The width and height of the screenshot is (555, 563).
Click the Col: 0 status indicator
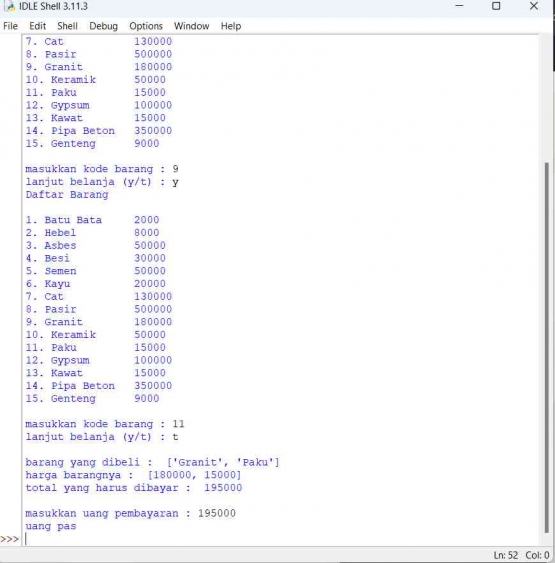point(537,555)
